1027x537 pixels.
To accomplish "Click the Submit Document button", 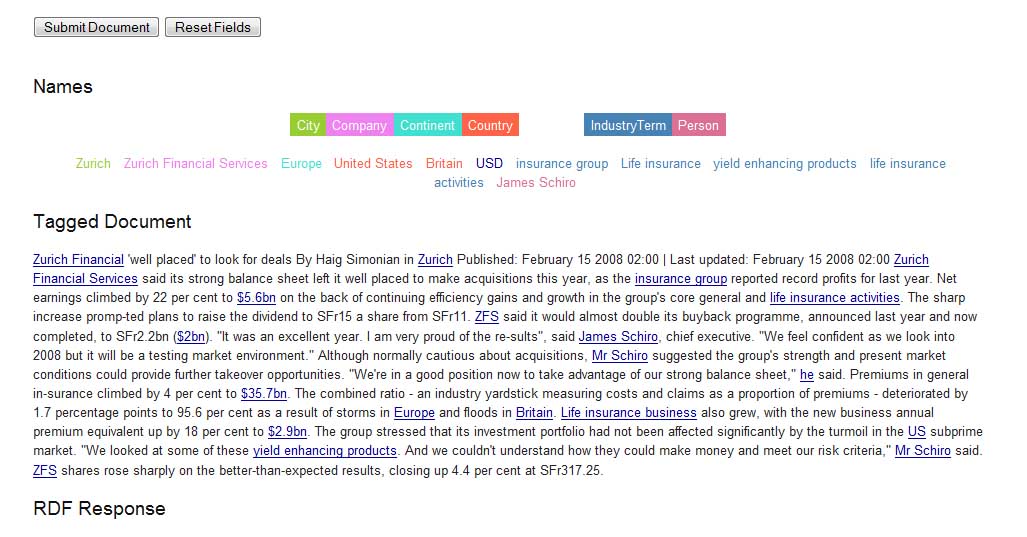I will pyautogui.click(x=96, y=27).
